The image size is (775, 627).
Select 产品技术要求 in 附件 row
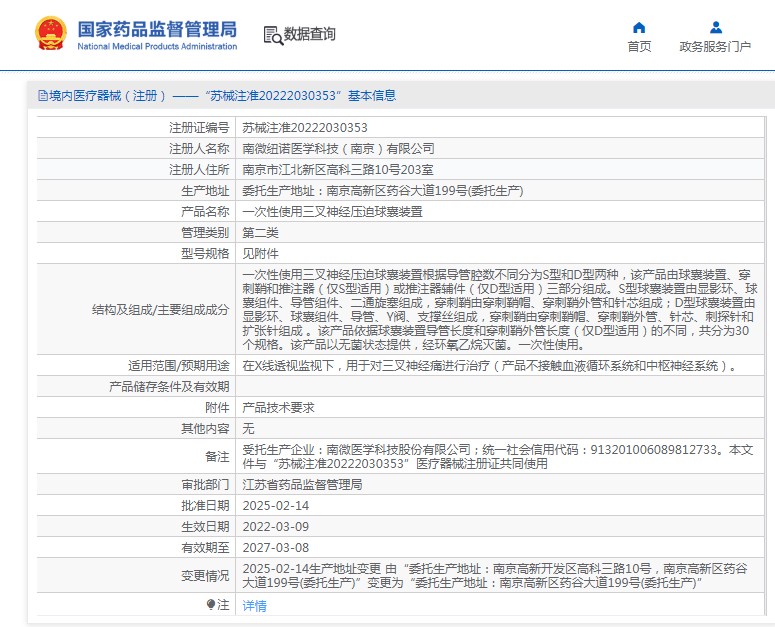click(278, 408)
